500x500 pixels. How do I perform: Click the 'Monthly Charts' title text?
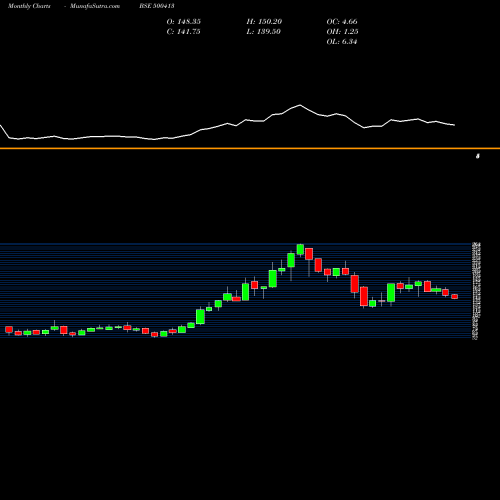tap(29, 6)
